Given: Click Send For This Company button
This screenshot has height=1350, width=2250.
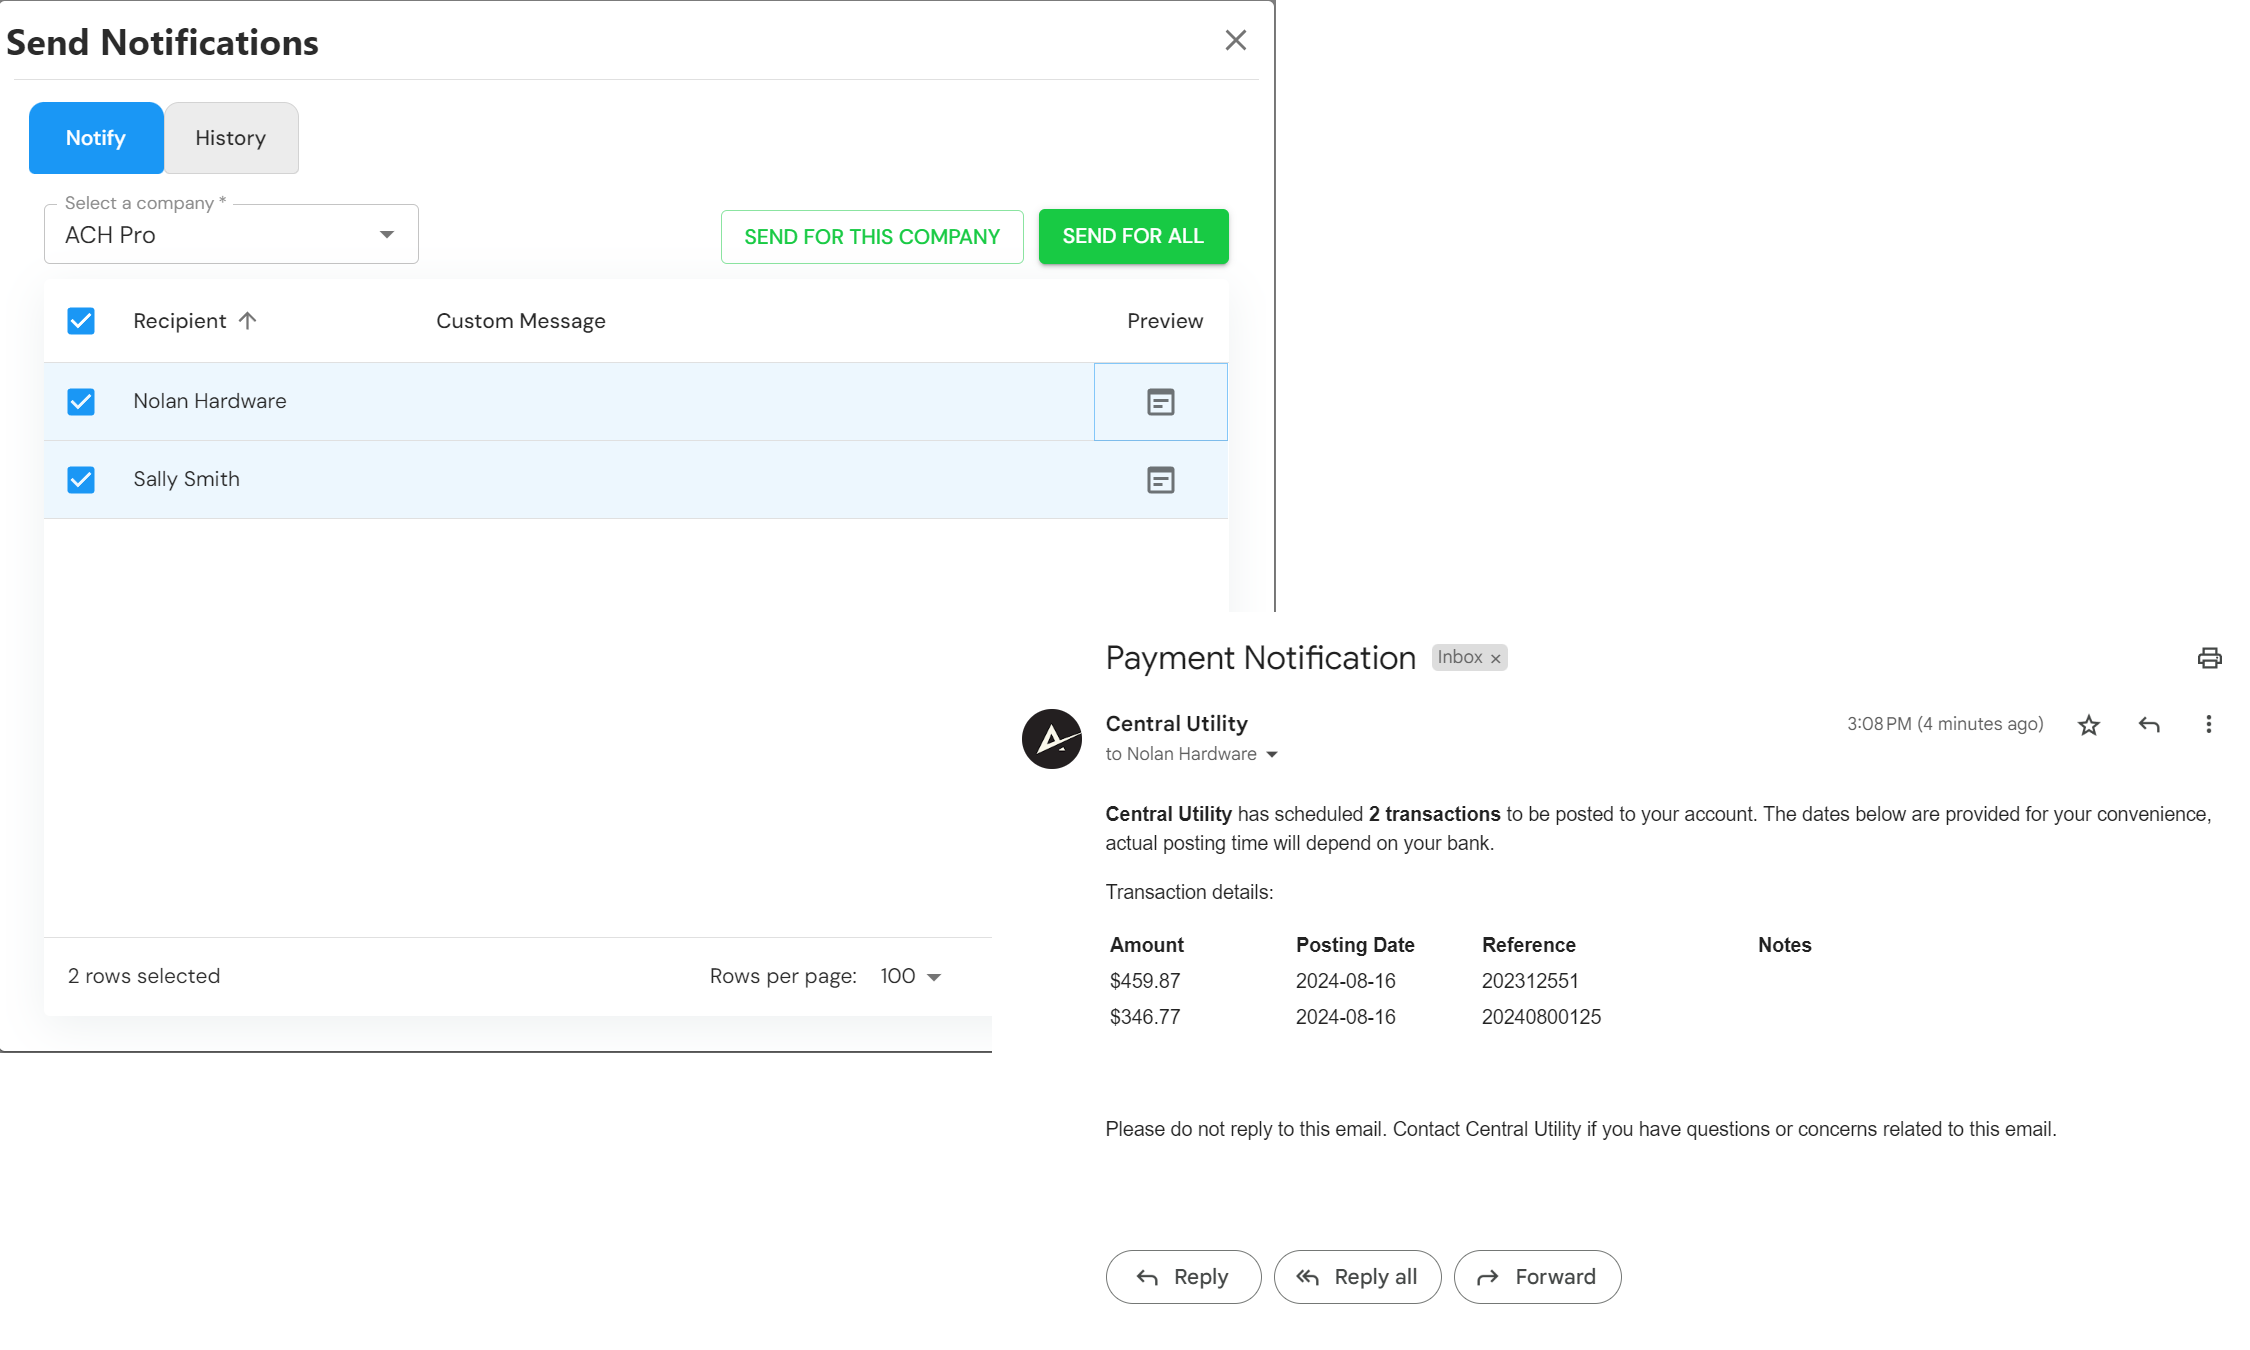Looking at the screenshot, I should pyautogui.click(x=871, y=237).
